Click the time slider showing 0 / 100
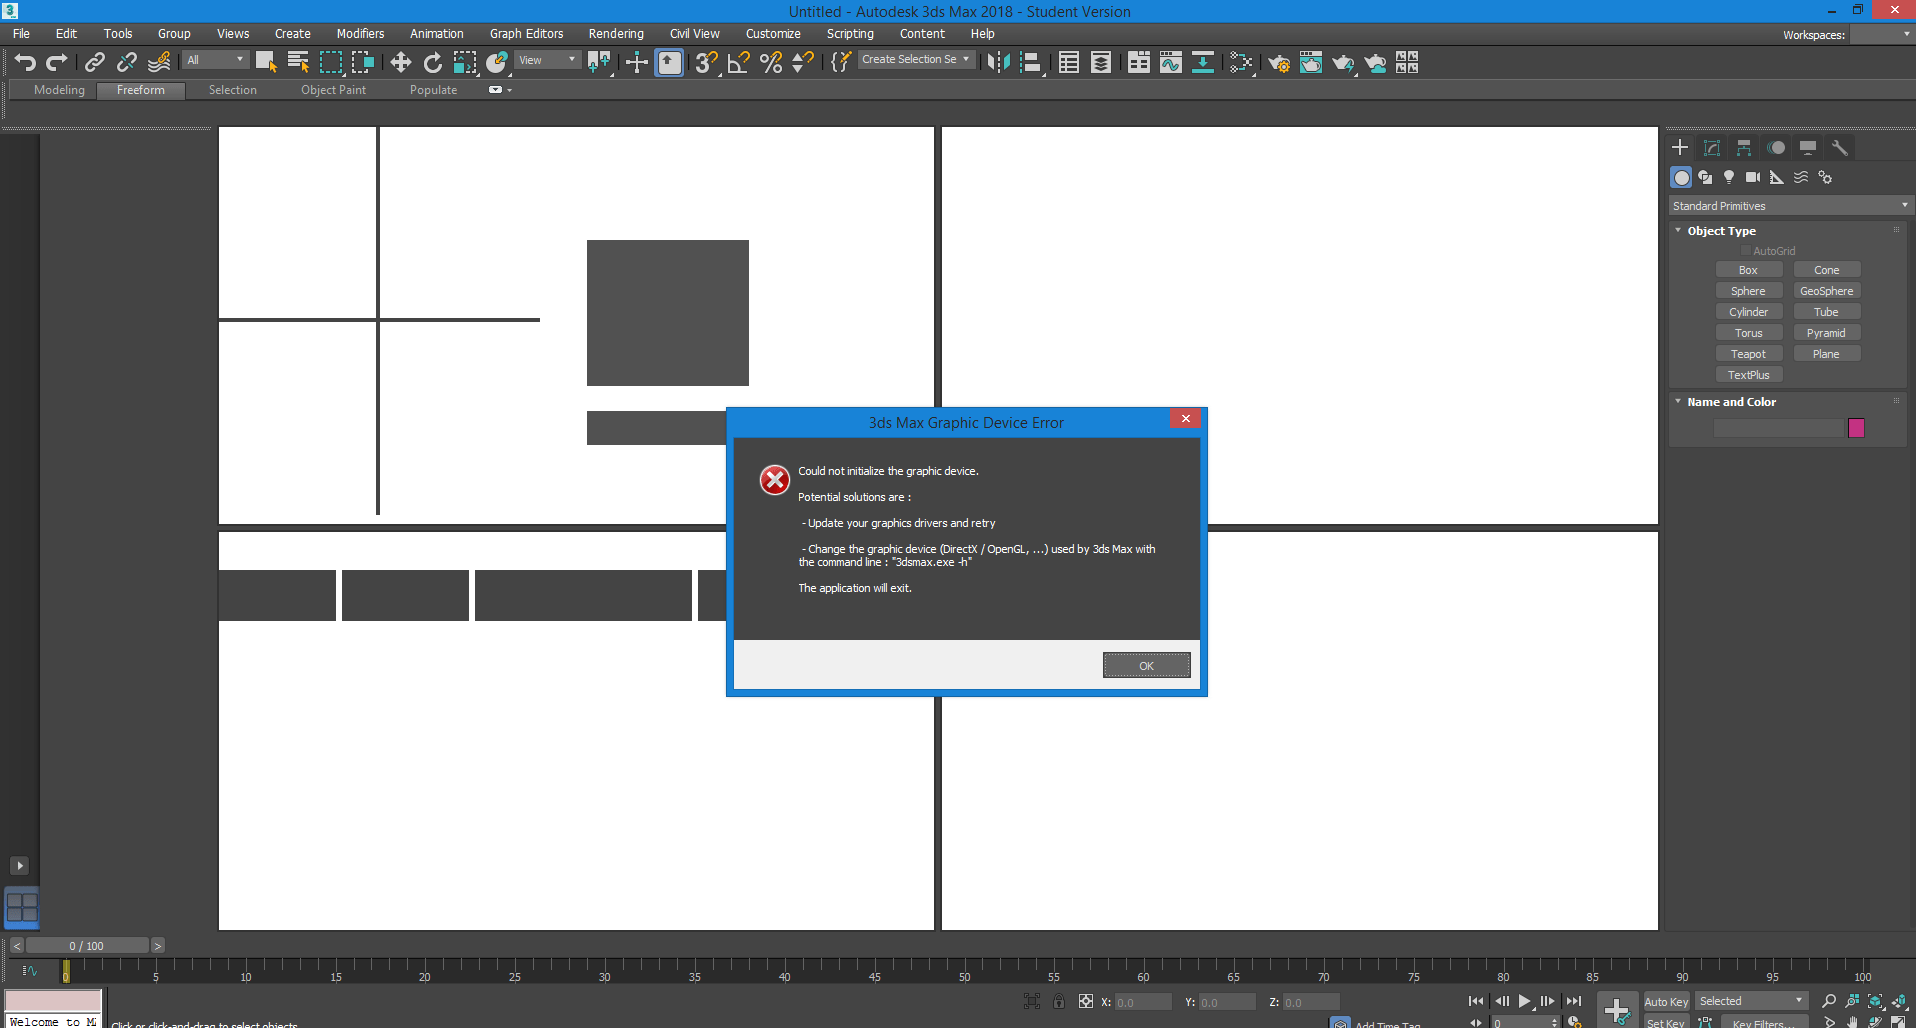 point(87,946)
